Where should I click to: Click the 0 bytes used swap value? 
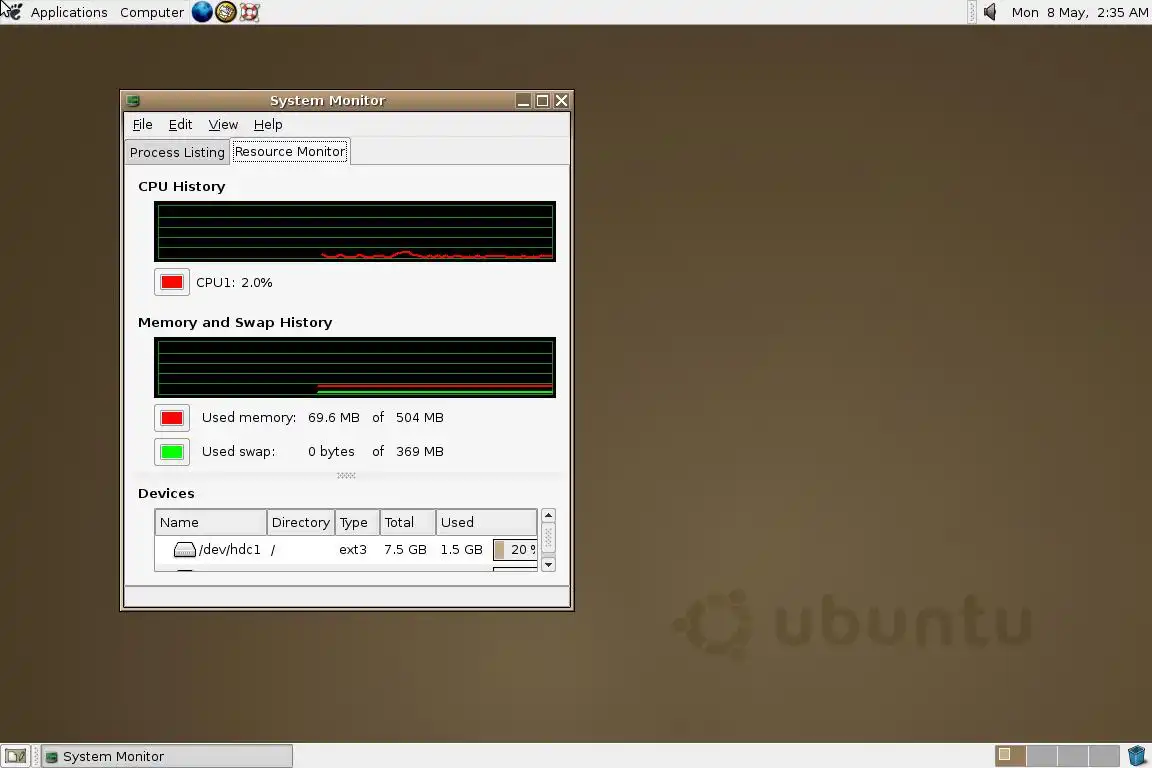pos(331,451)
